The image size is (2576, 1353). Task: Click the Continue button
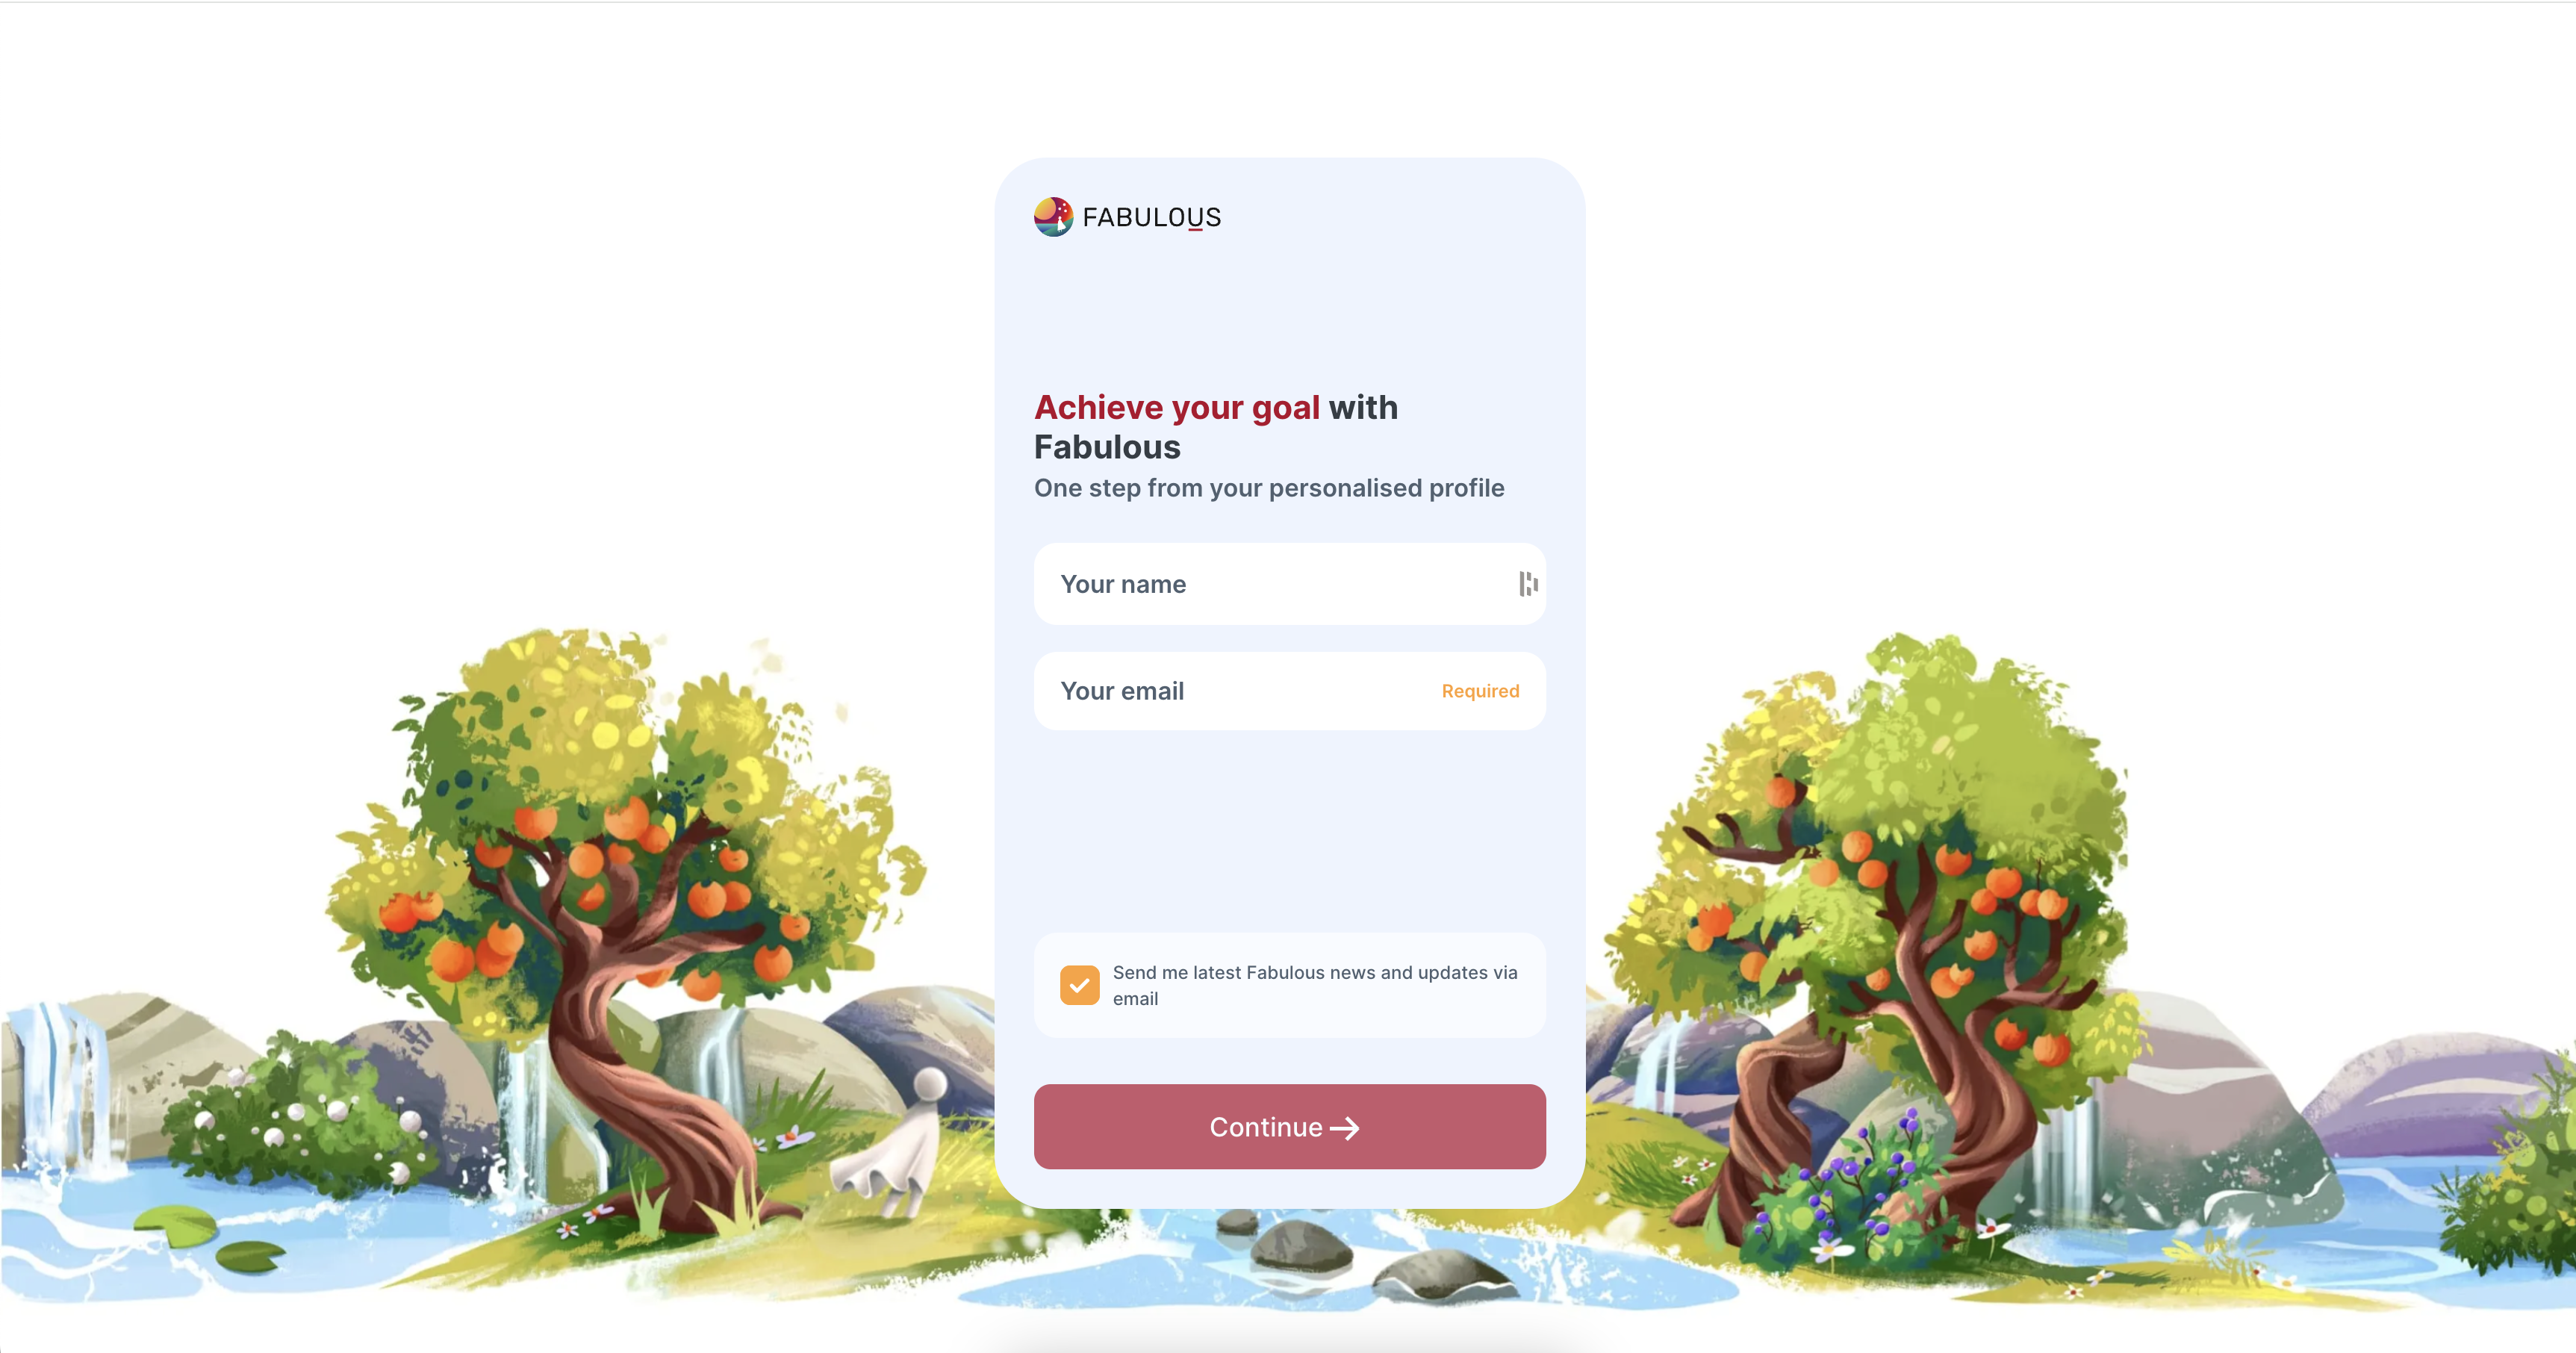pos(1289,1127)
